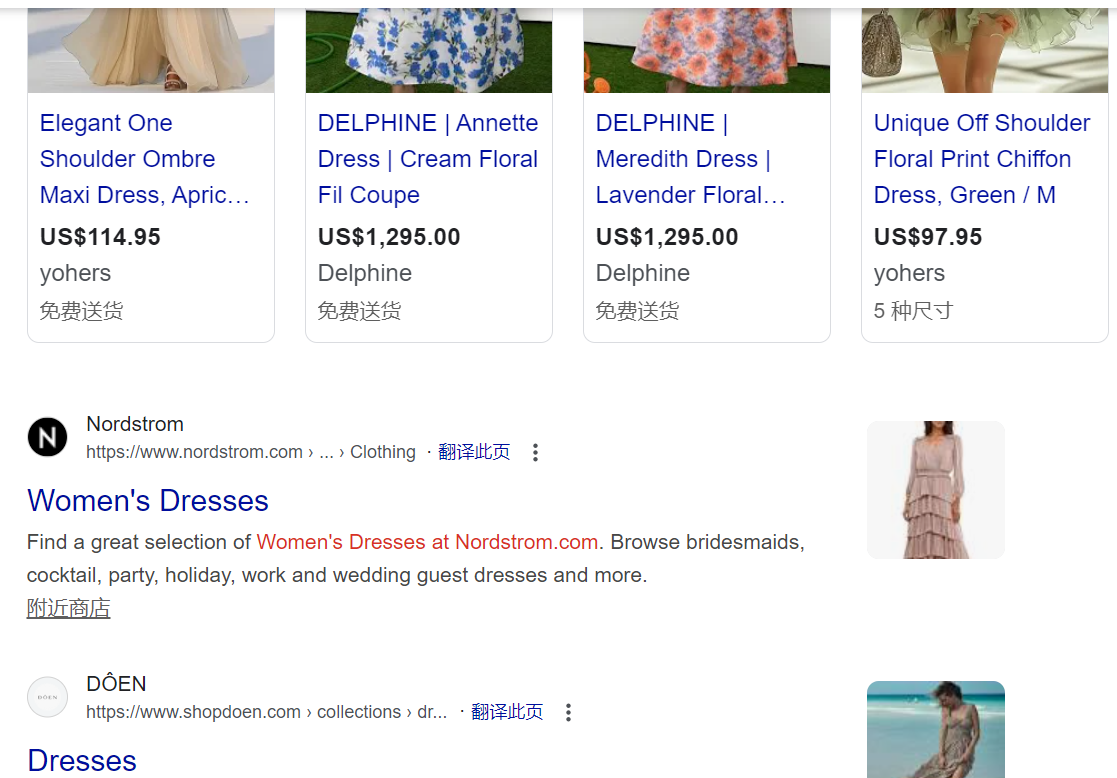Click the orange floral dress product image
1117x778 pixels.
pyautogui.click(x=707, y=50)
